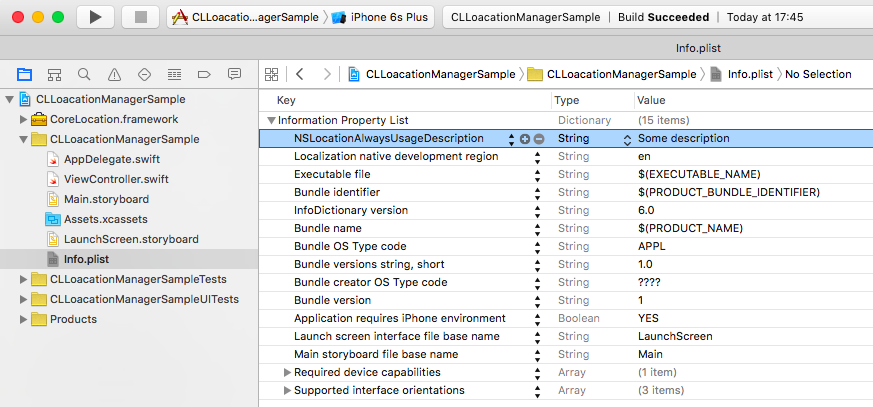The width and height of the screenshot is (873, 407).
Task: Open the type stepper for the NSLocationAlwaysUsageDescription row
Action: click(628, 139)
